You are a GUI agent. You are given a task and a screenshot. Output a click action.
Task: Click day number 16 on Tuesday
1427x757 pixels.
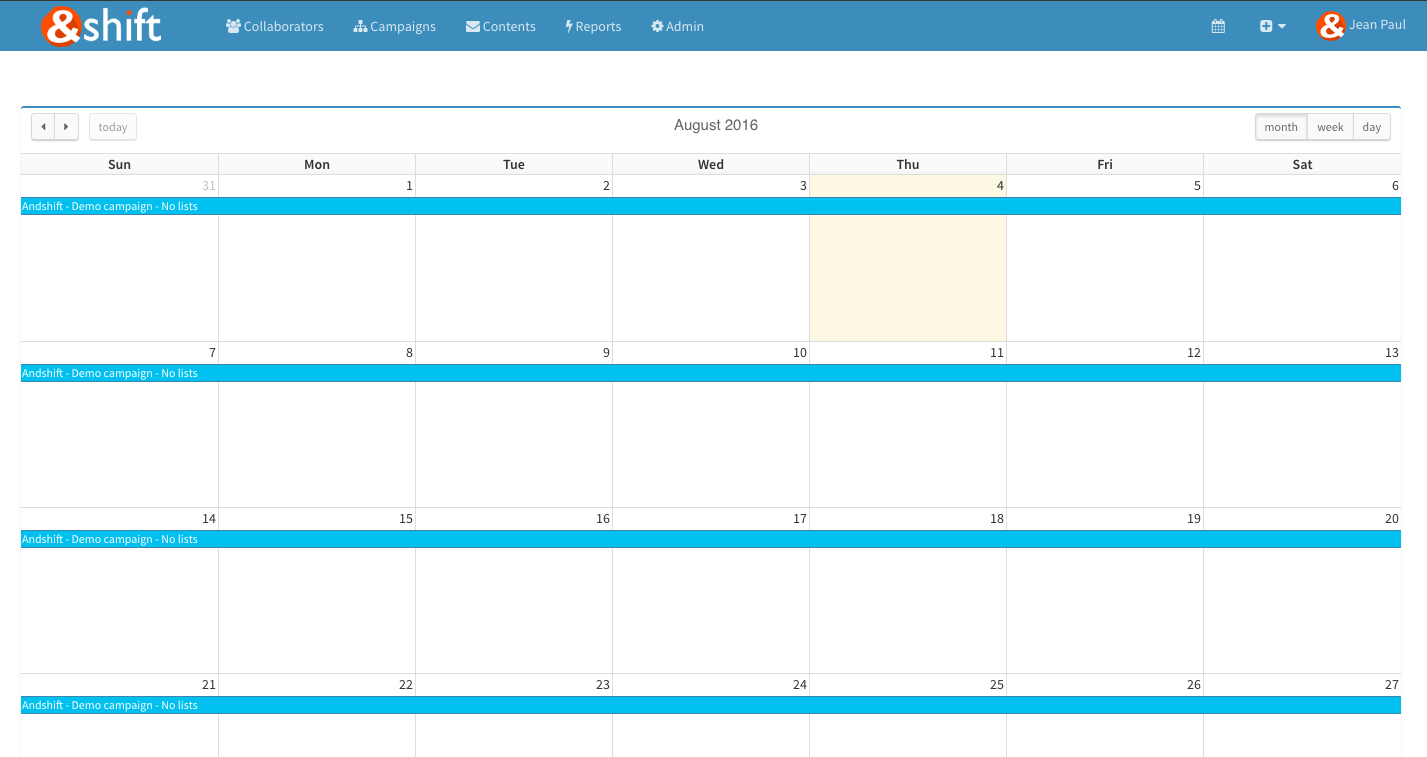tap(603, 519)
